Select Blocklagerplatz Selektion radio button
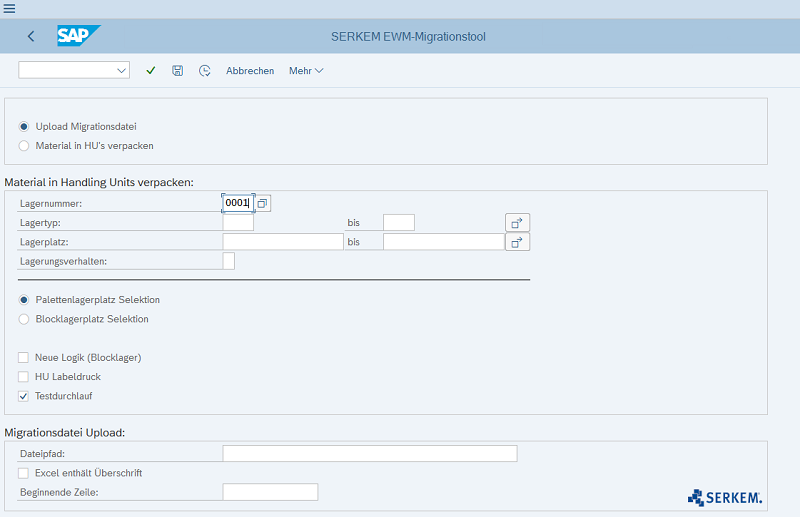Image resolution: width=800 pixels, height=517 pixels. point(23,319)
